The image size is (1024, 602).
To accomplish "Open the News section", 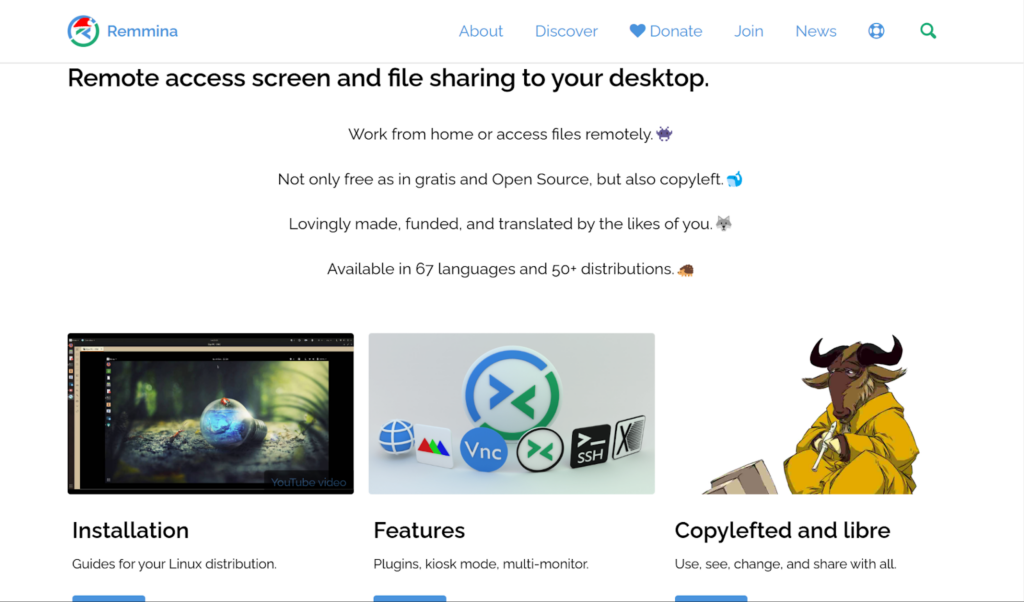I will tap(815, 31).
